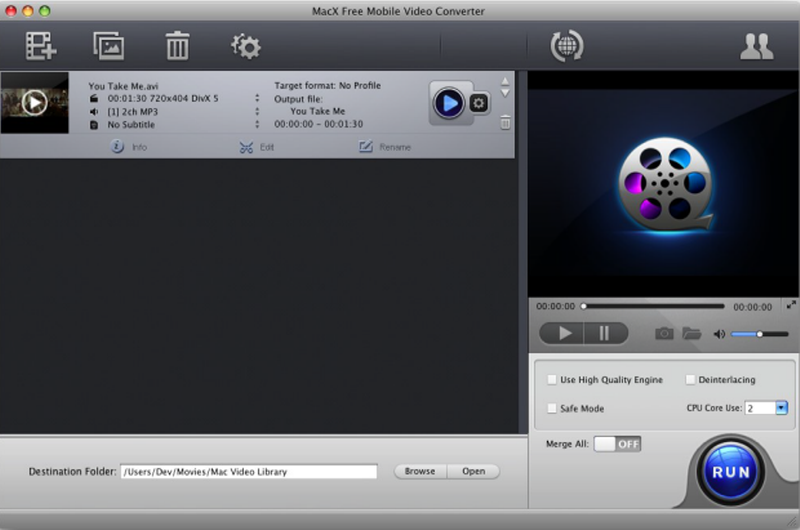
Task: Click the blue output profile play icon
Action: pyautogui.click(x=449, y=104)
